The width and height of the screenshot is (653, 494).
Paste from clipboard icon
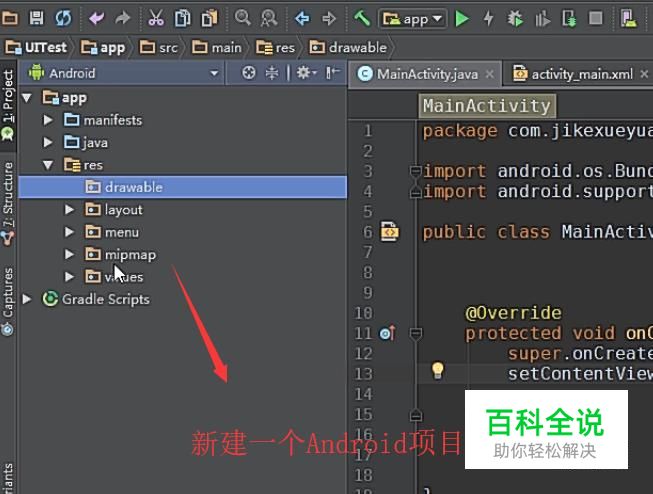point(209,18)
